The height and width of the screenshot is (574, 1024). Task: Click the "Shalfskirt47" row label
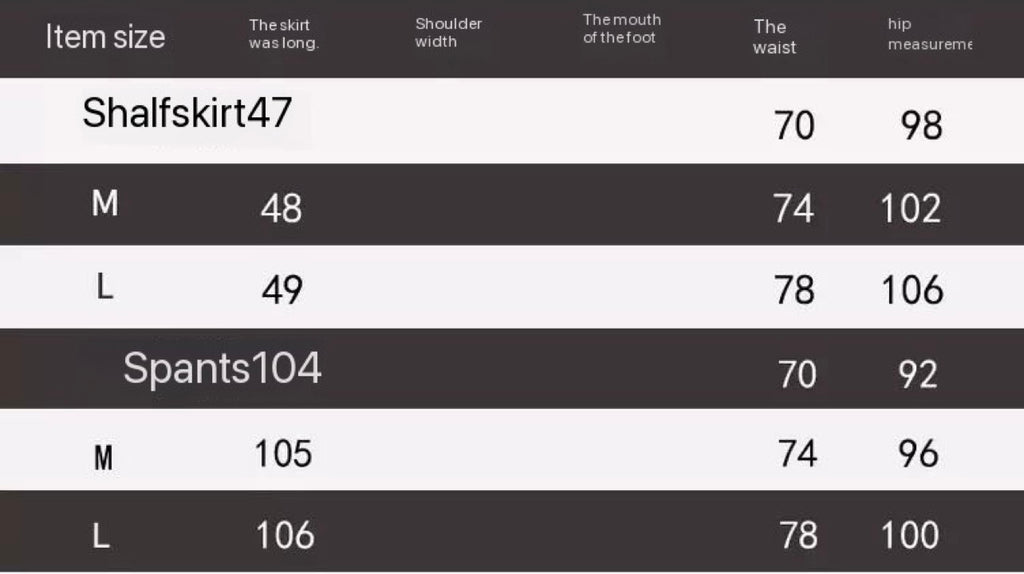click(187, 113)
